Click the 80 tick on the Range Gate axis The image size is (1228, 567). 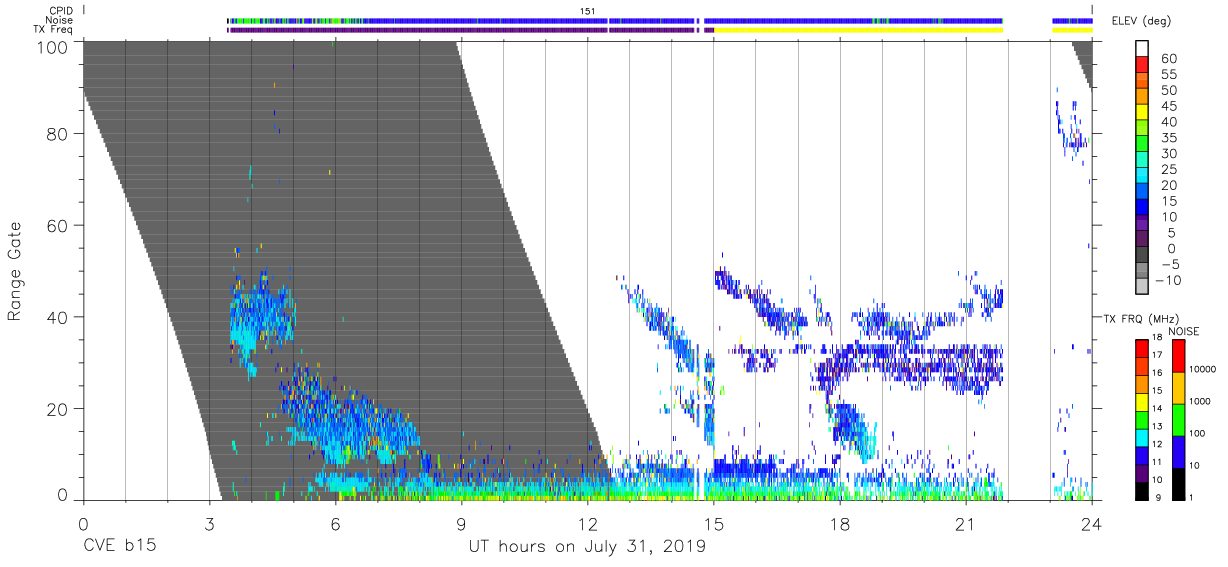tap(58, 135)
